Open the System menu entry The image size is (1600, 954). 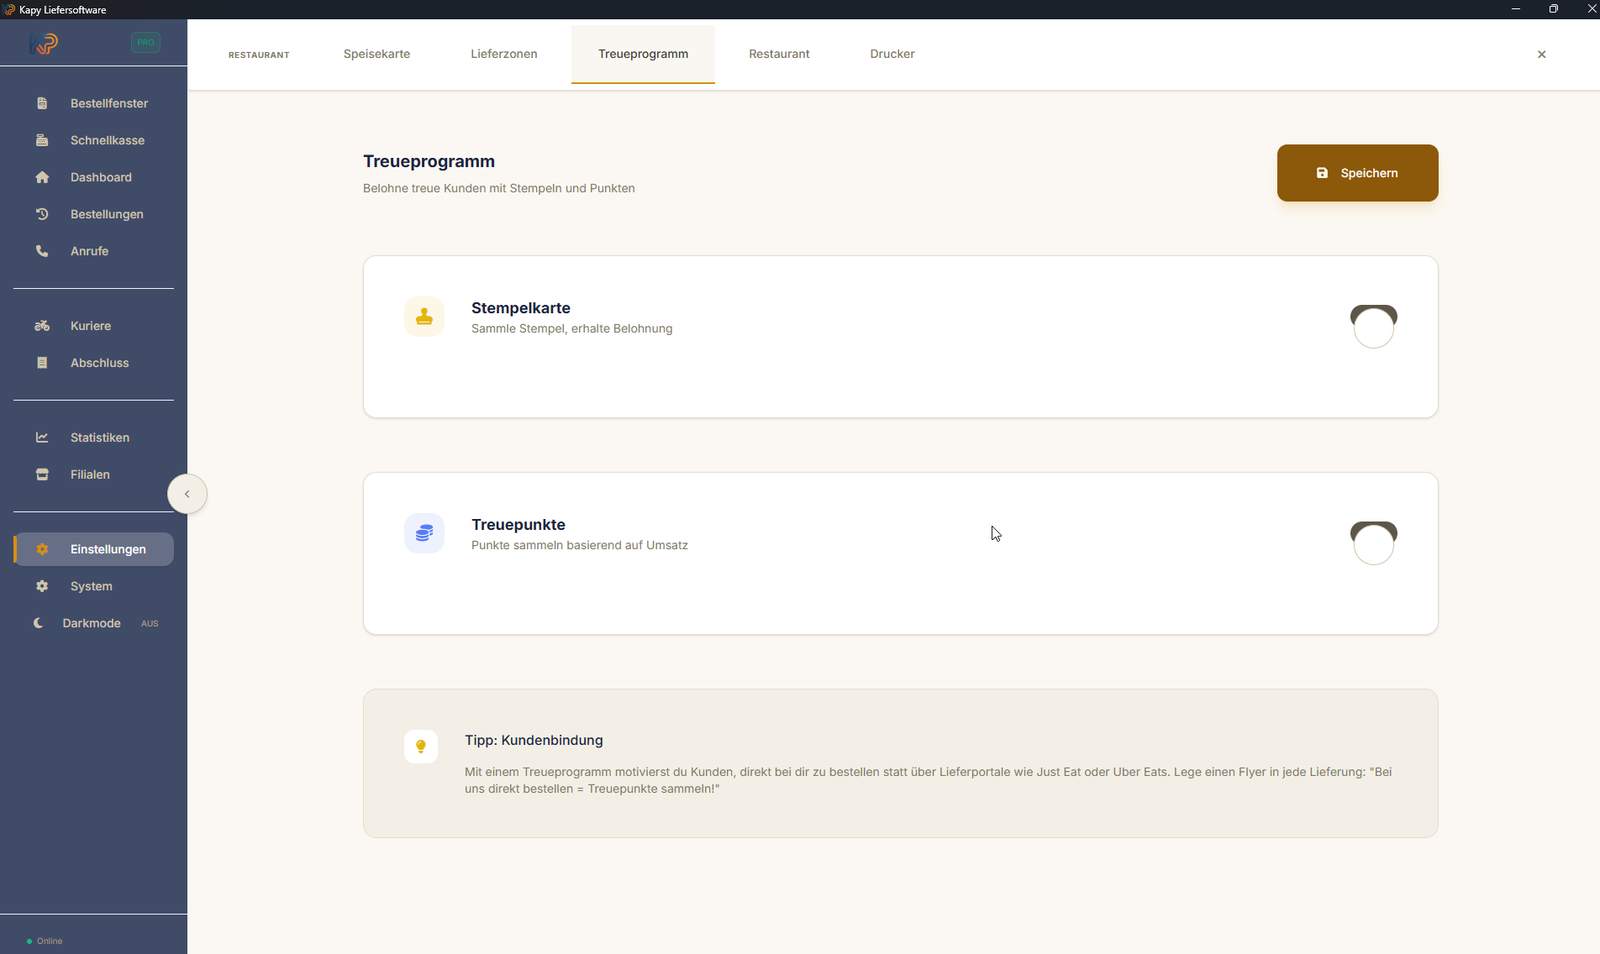coord(94,586)
